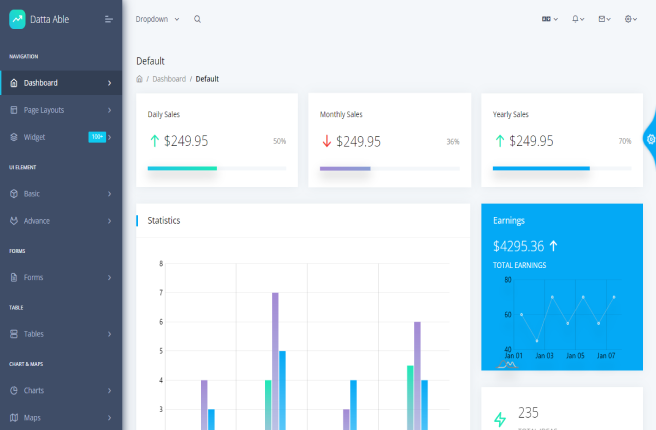
Task: Expand the Widget chevron
Action: (x=110, y=137)
